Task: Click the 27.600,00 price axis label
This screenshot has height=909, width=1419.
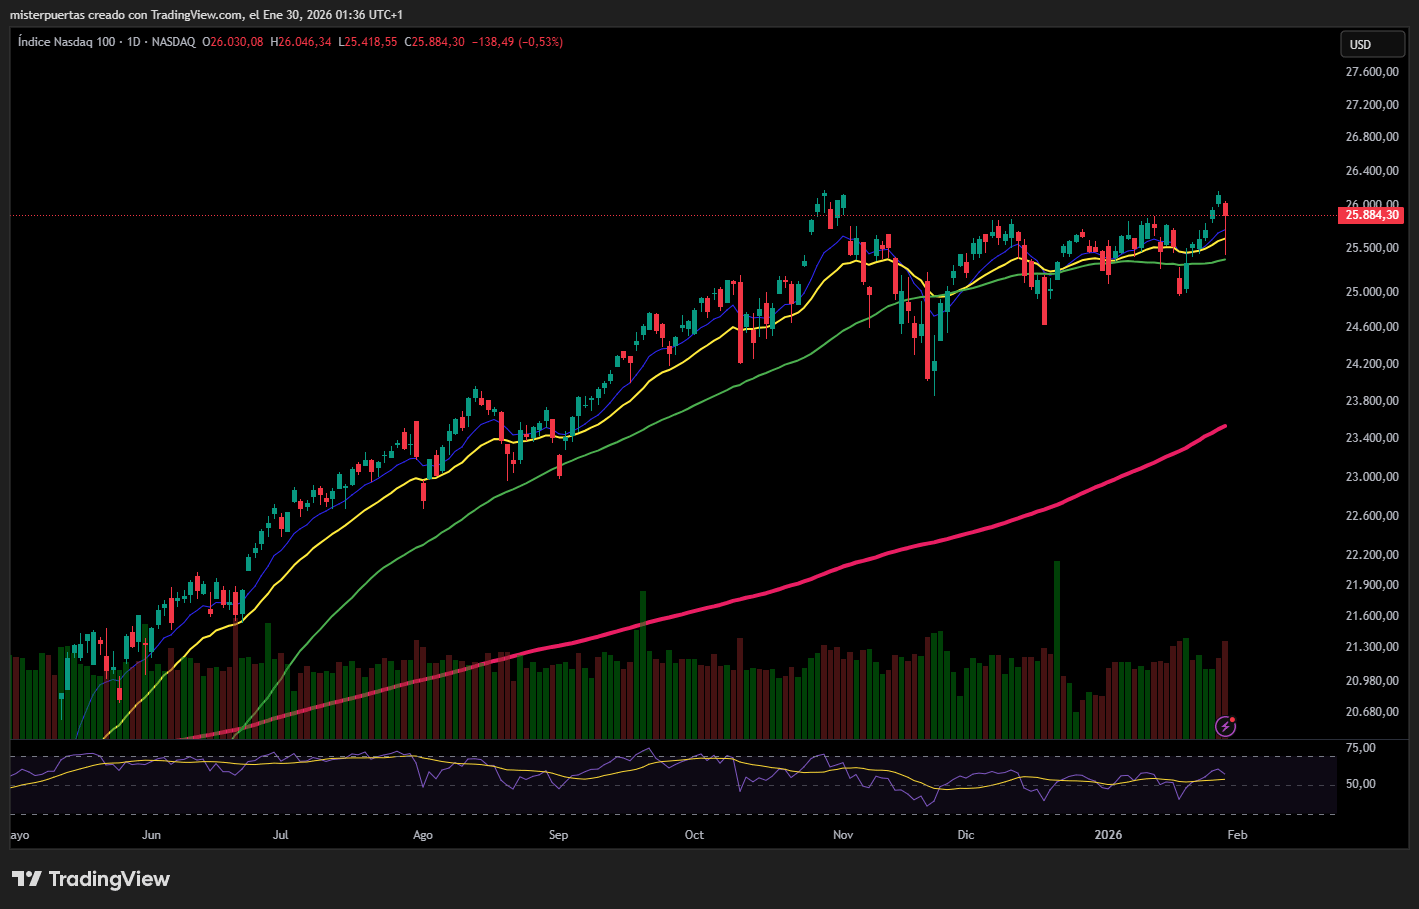Action: pos(1372,72)
